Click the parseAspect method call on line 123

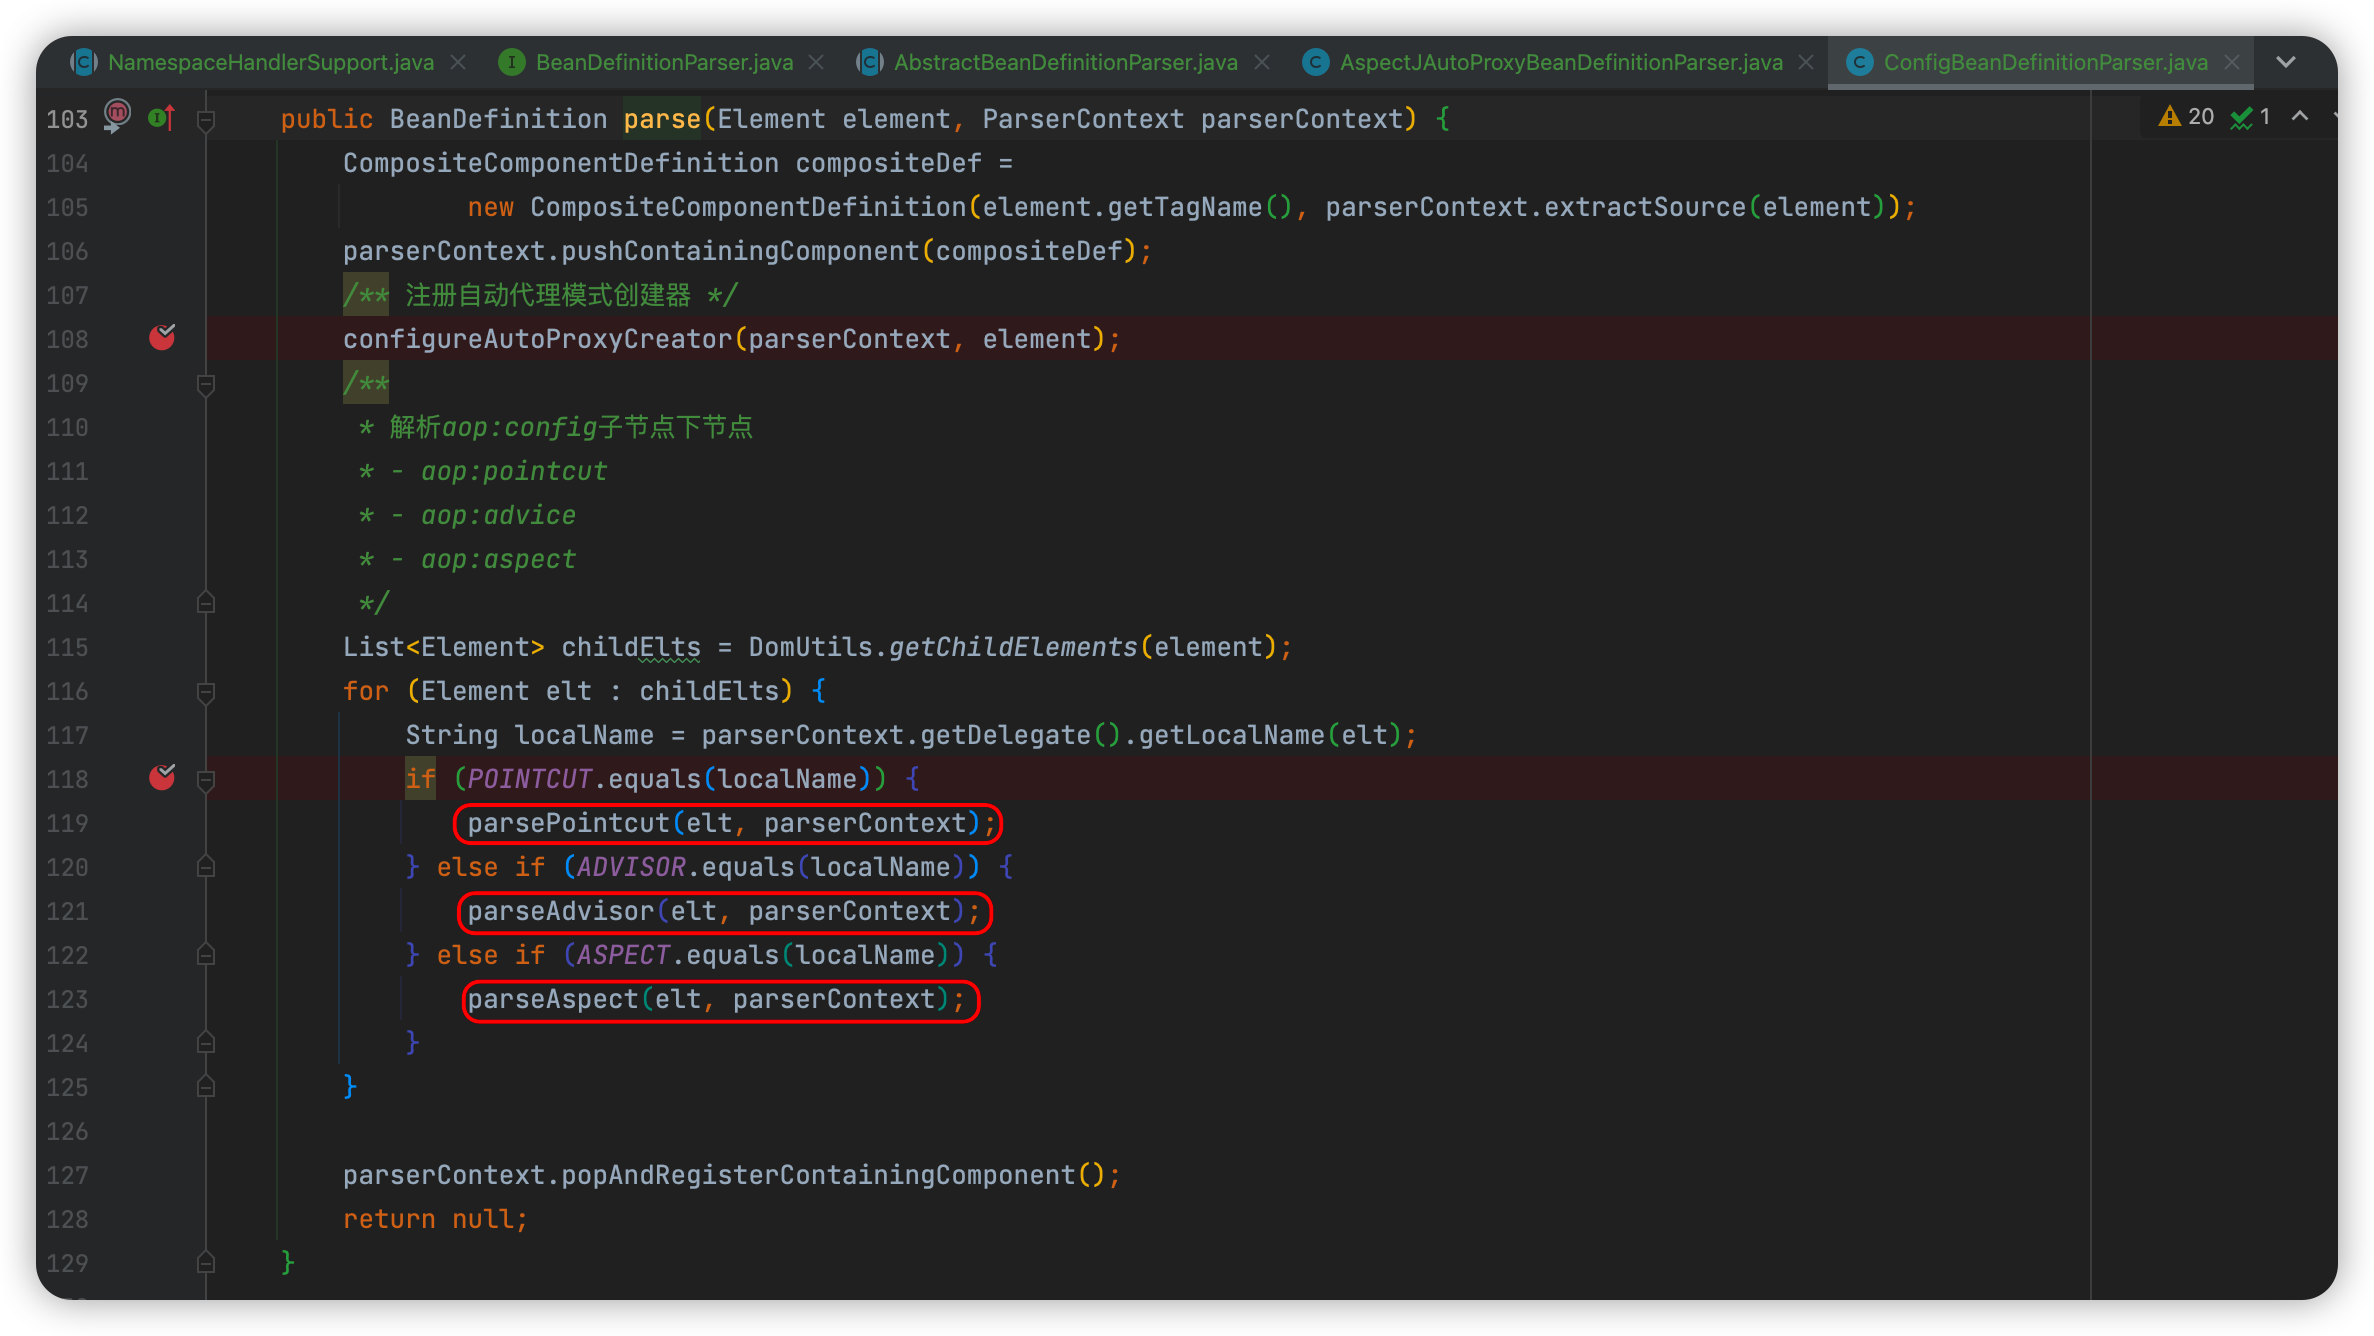(552, 999)
